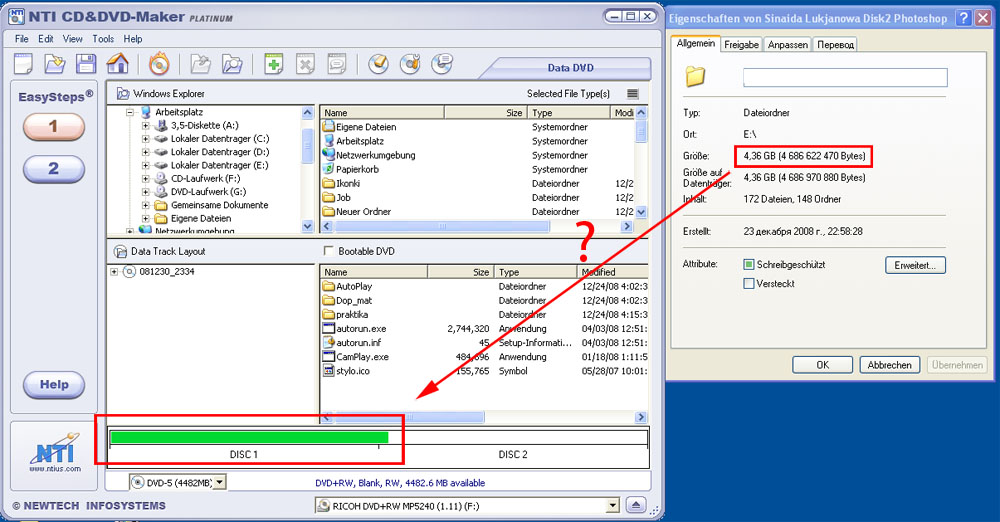1000x522 pixels.
Task: Toggle the Schreibgeschützt attribute checkbox
Action: [x=749, y=264]
